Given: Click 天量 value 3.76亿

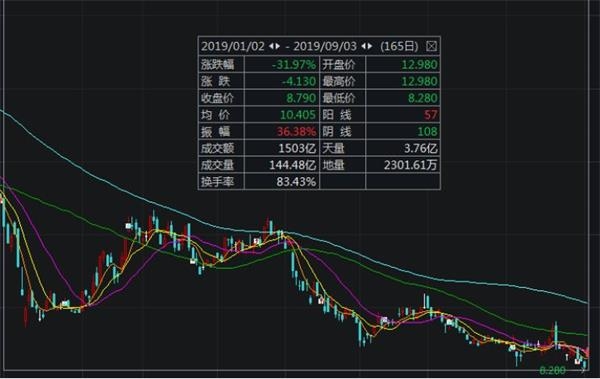Looking at the screenshot, I should click(421, 148).
